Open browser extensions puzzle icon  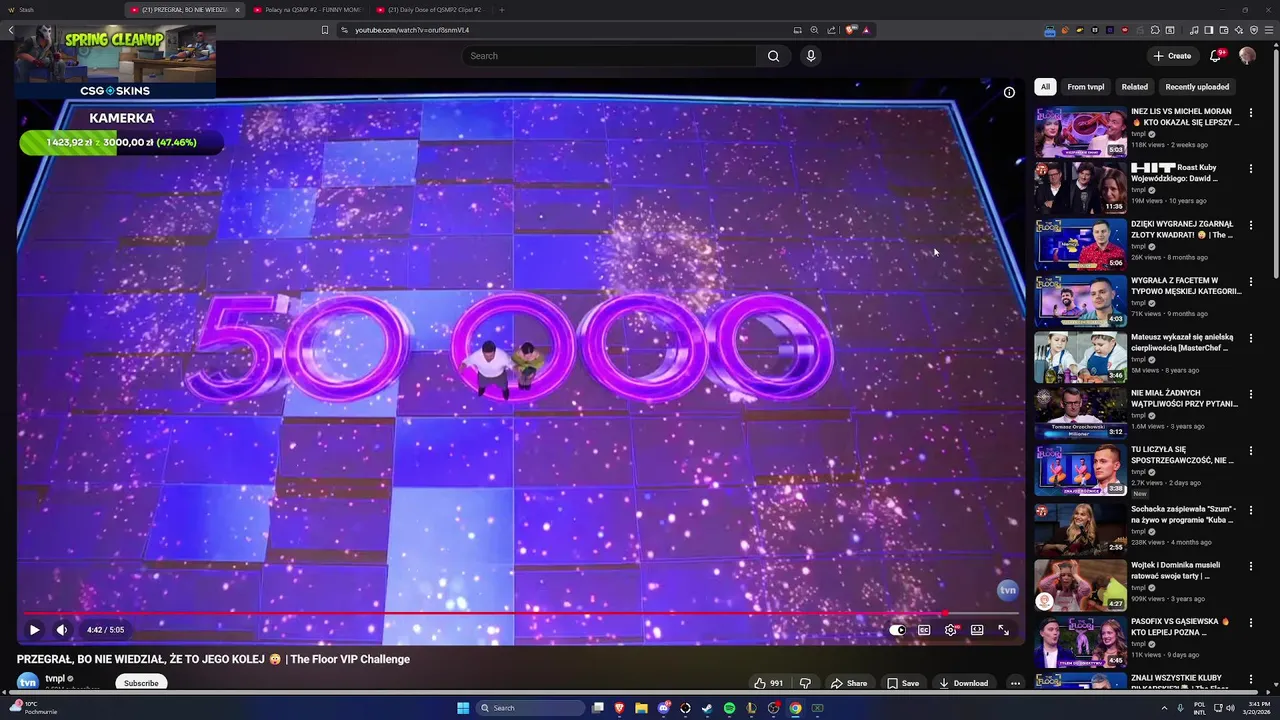[1155, 30]
